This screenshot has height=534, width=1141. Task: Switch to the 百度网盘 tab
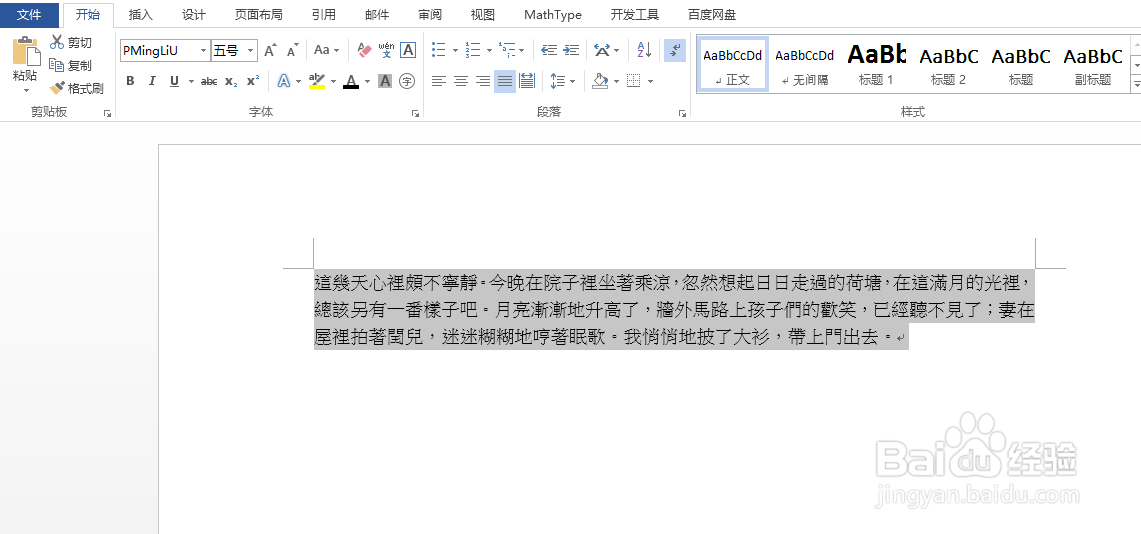712,15
